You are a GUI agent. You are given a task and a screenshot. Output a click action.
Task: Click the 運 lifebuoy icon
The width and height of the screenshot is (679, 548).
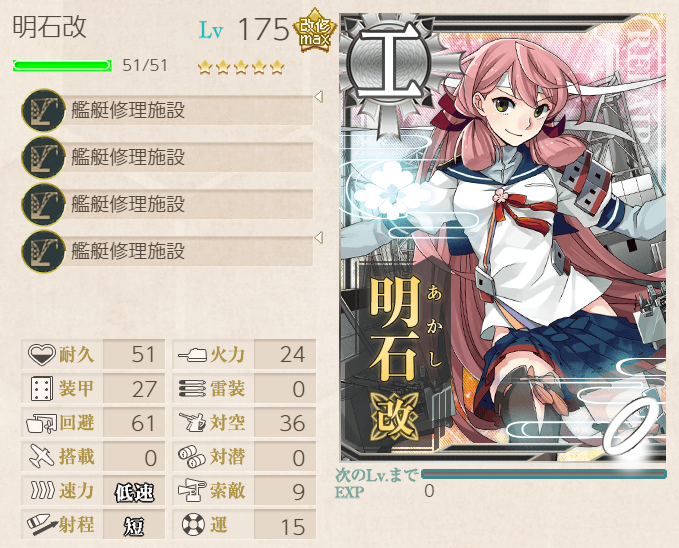coord(193,525)
